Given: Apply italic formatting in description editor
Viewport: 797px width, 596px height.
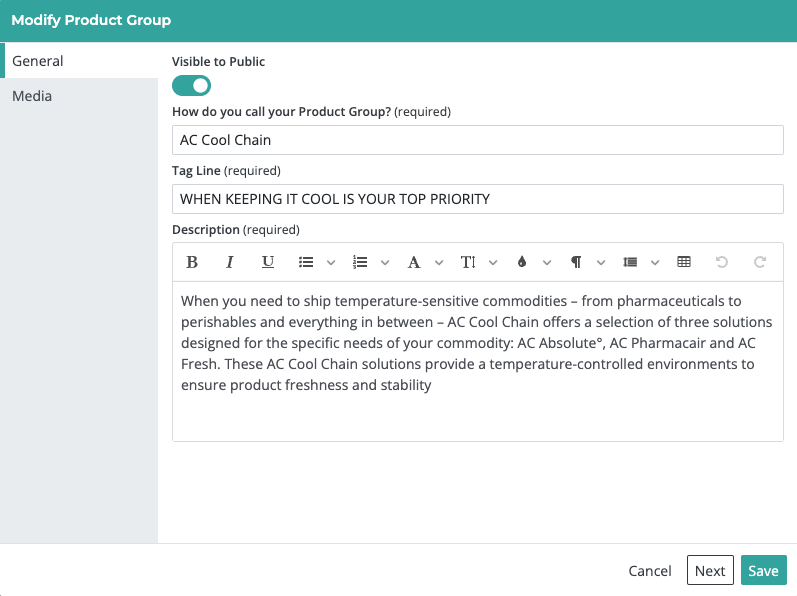Looking at the screenshot, I should pos(230,262).
